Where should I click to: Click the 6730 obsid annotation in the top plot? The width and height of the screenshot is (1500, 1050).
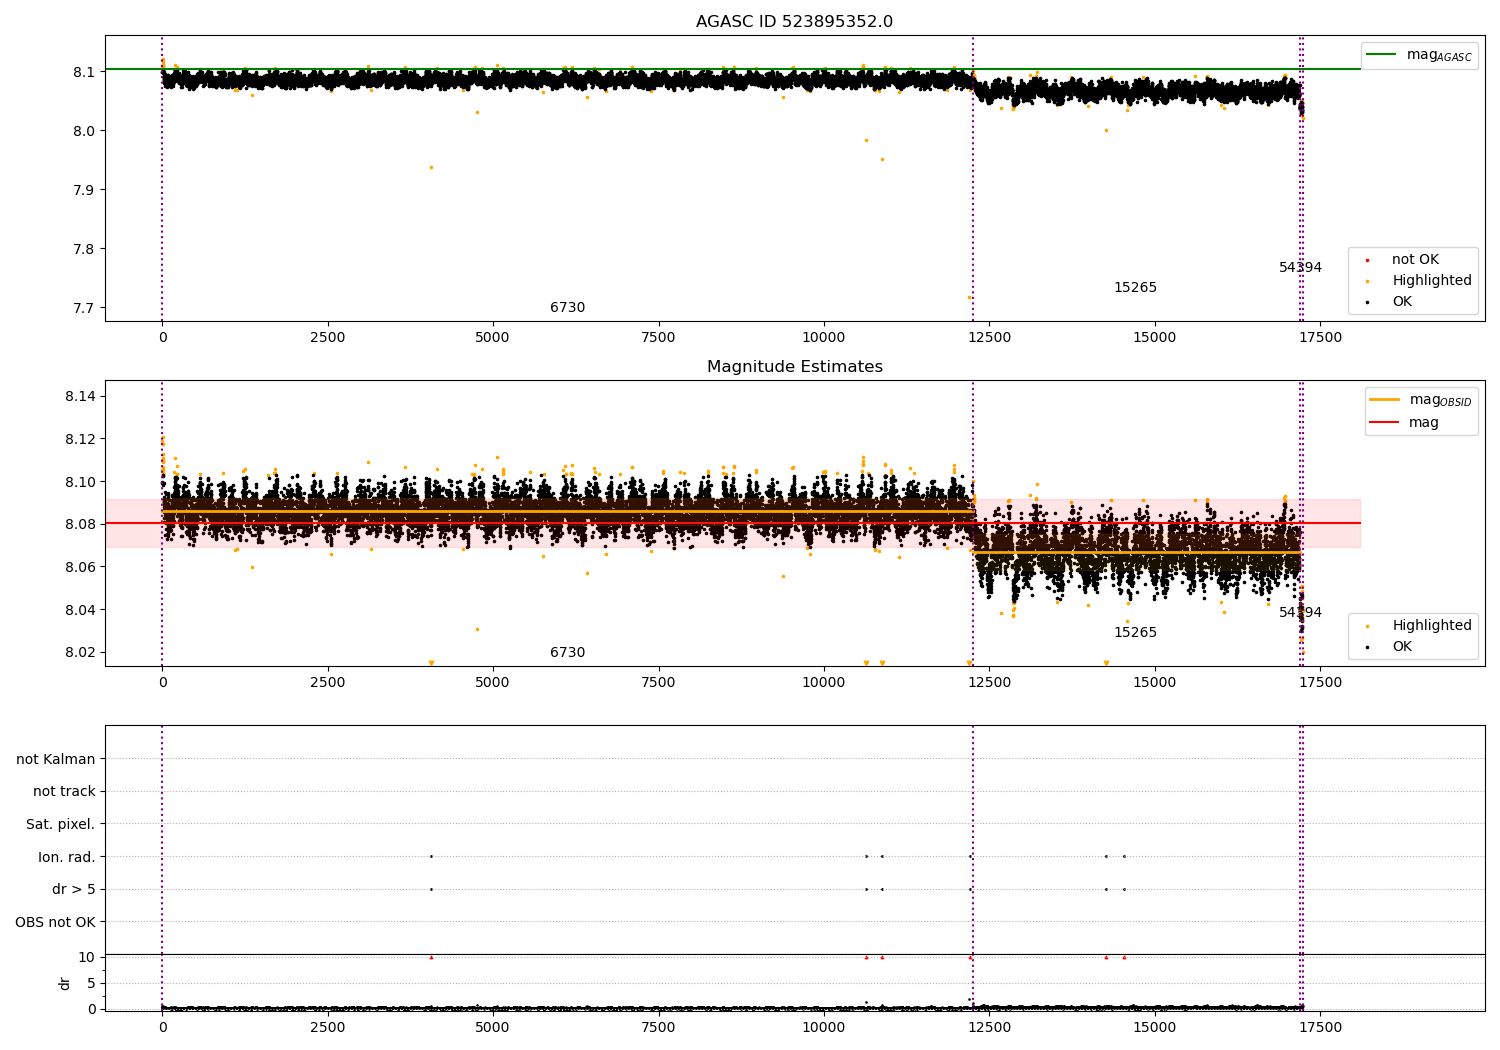click(x=567, y=308)
